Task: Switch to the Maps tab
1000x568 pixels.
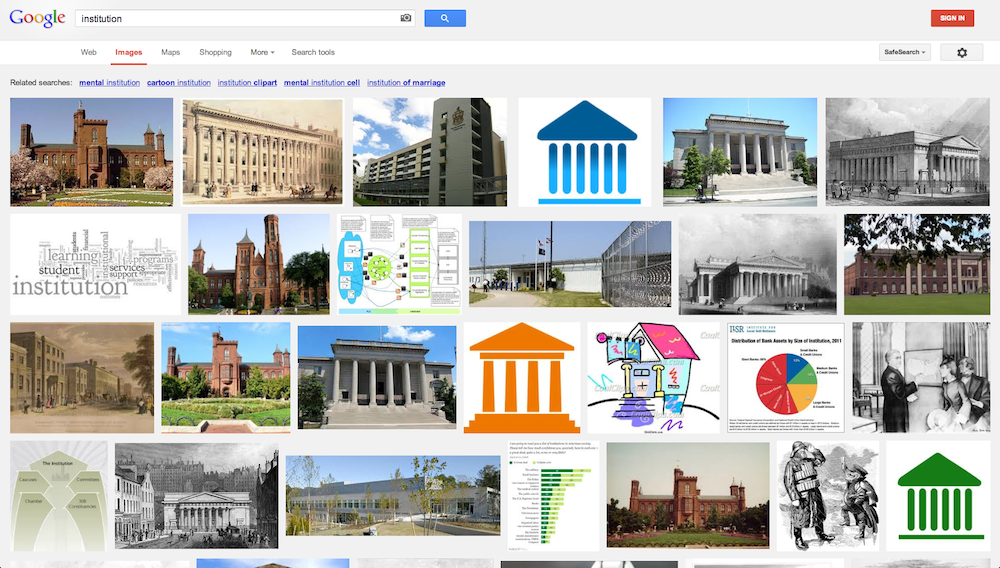Action: 171,52
